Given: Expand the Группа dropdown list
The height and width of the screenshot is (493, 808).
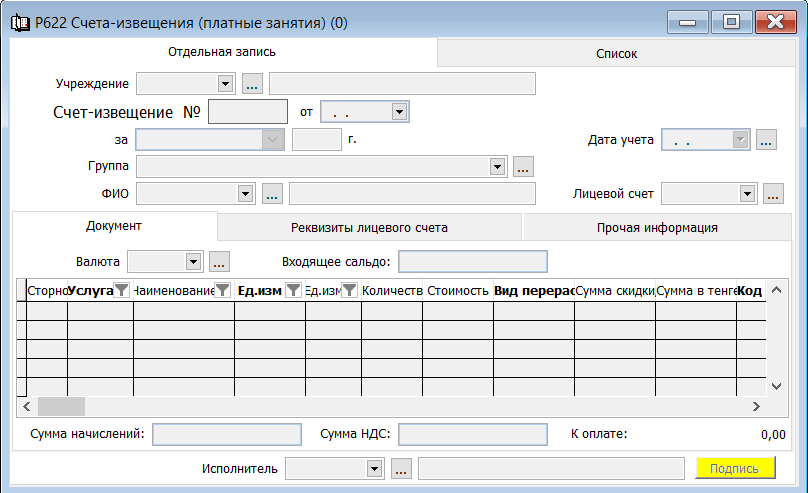Looking at the screenshot, I should [497, 167].
